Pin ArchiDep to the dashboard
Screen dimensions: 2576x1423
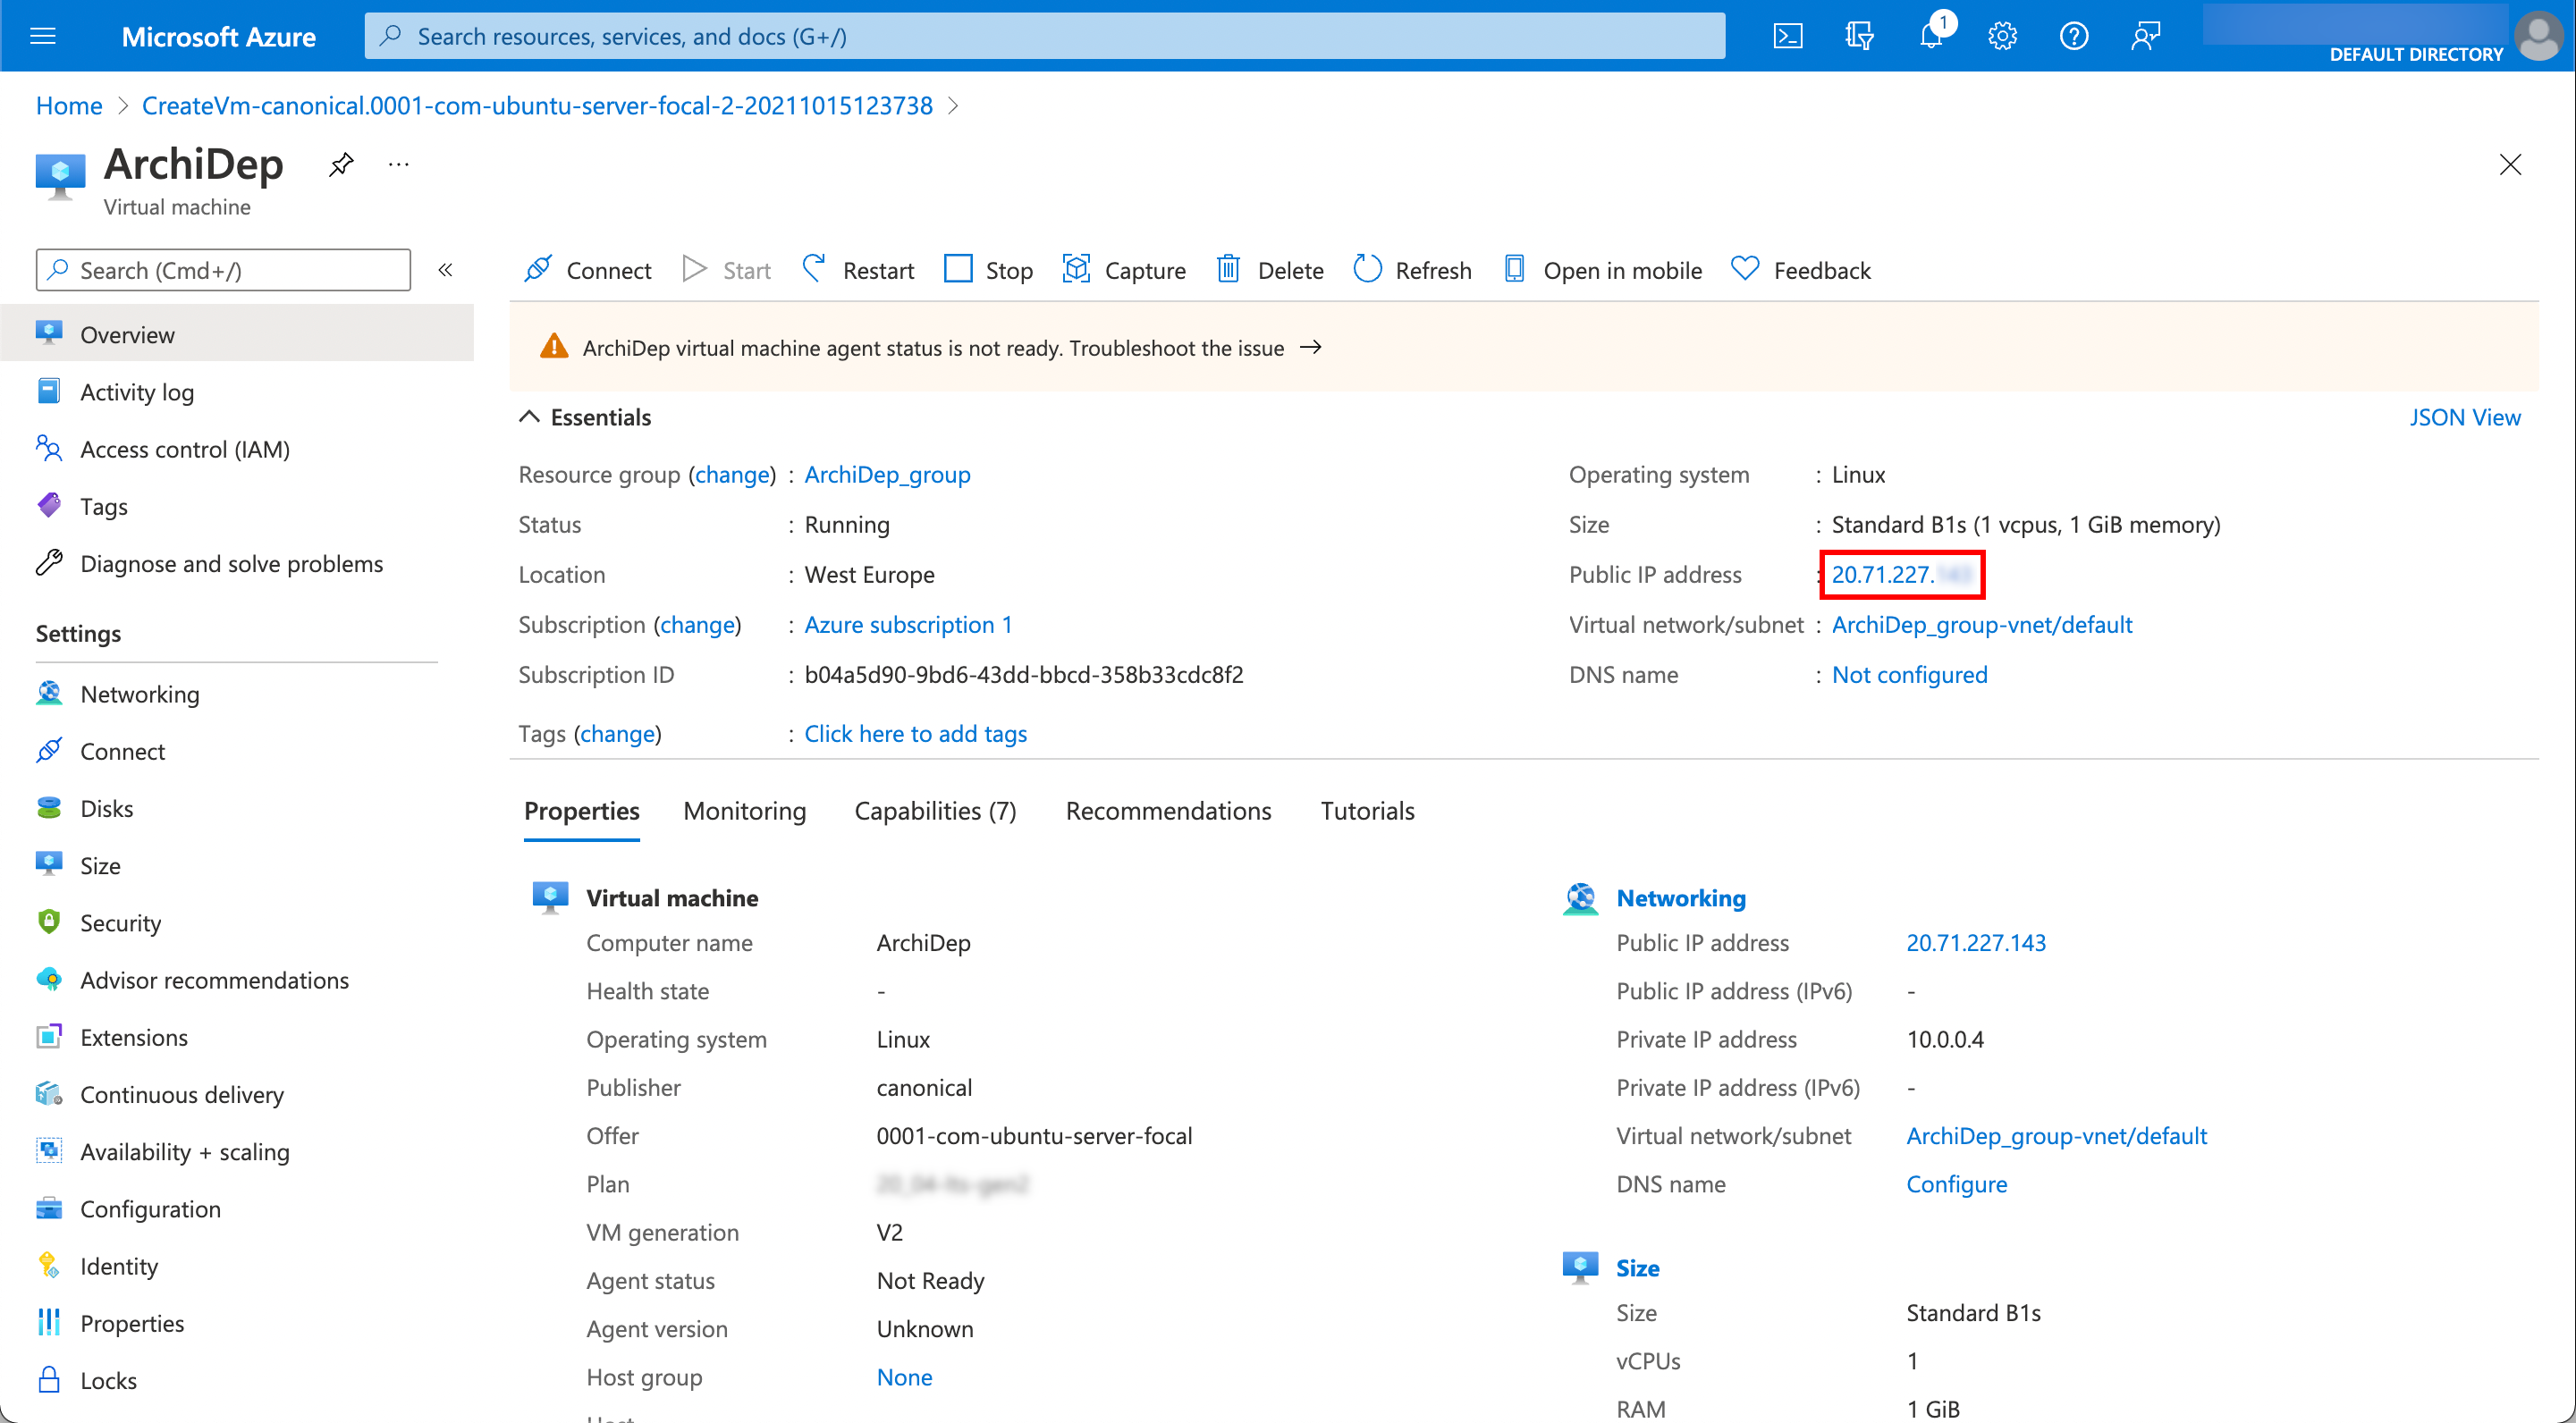(340, 164)
